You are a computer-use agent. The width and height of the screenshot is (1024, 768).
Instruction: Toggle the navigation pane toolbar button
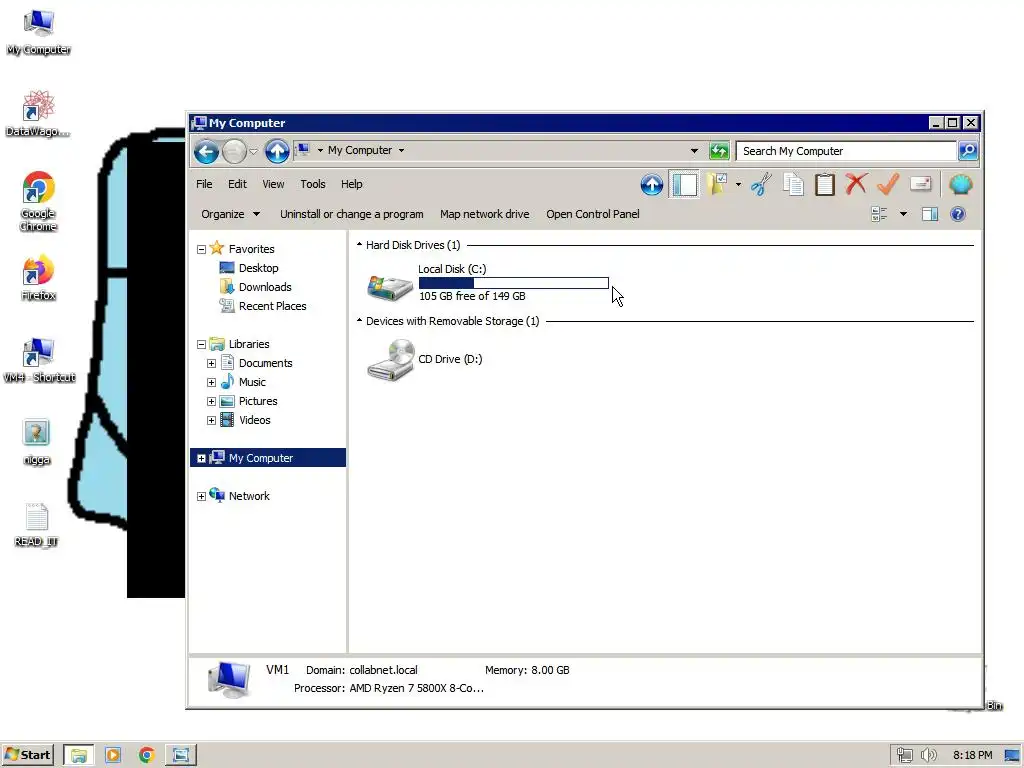point(684,185)
